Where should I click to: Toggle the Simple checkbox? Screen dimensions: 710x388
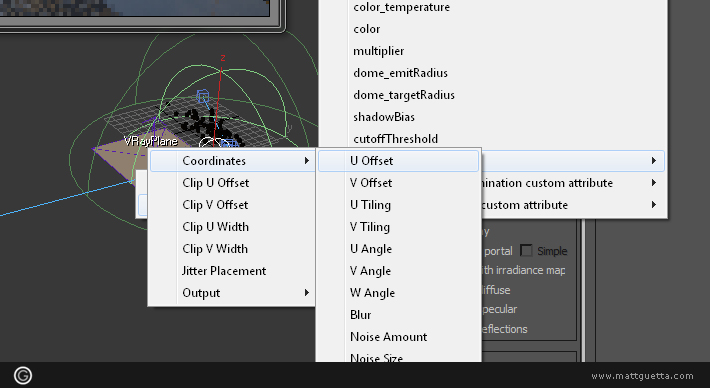point(526,250)
